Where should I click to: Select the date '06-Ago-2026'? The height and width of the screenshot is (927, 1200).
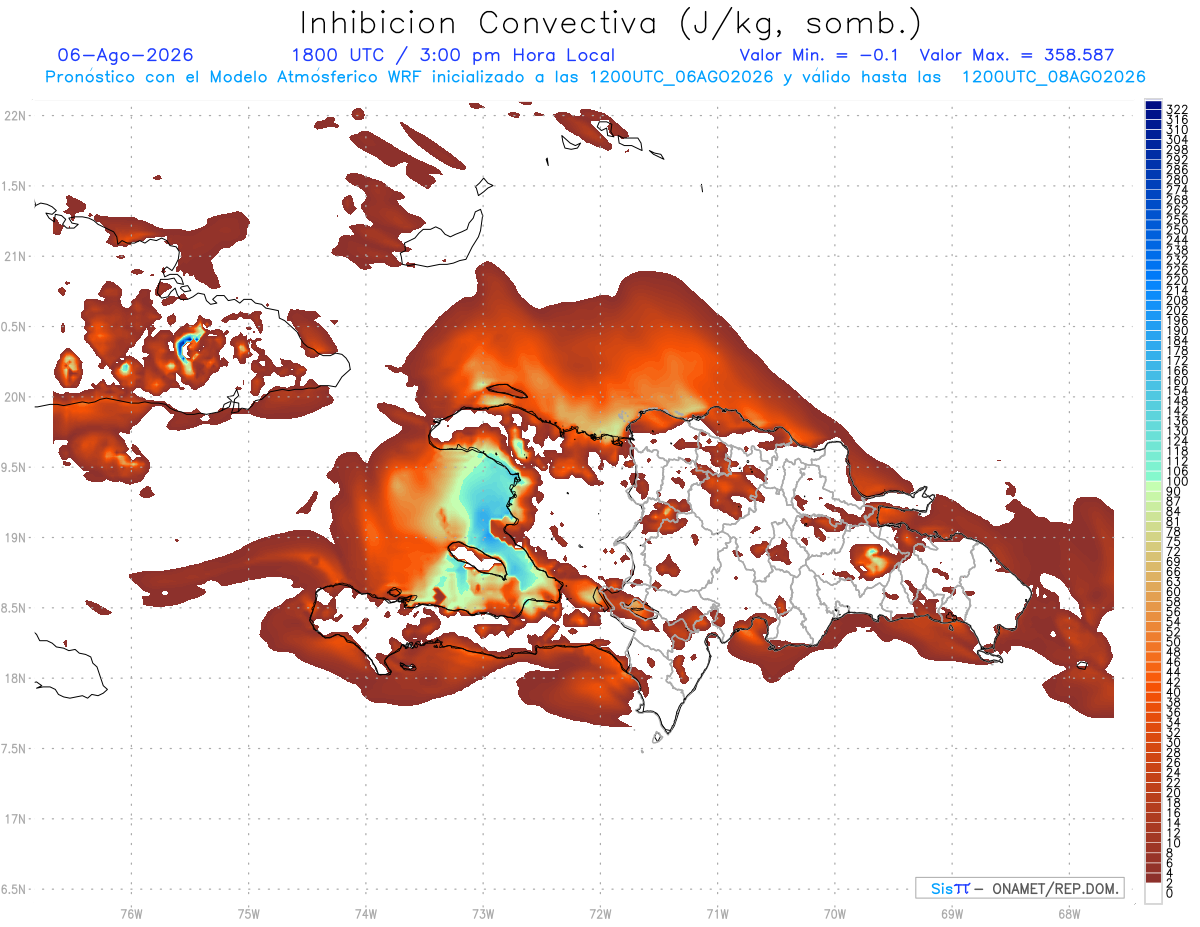(x=126, y=55)
